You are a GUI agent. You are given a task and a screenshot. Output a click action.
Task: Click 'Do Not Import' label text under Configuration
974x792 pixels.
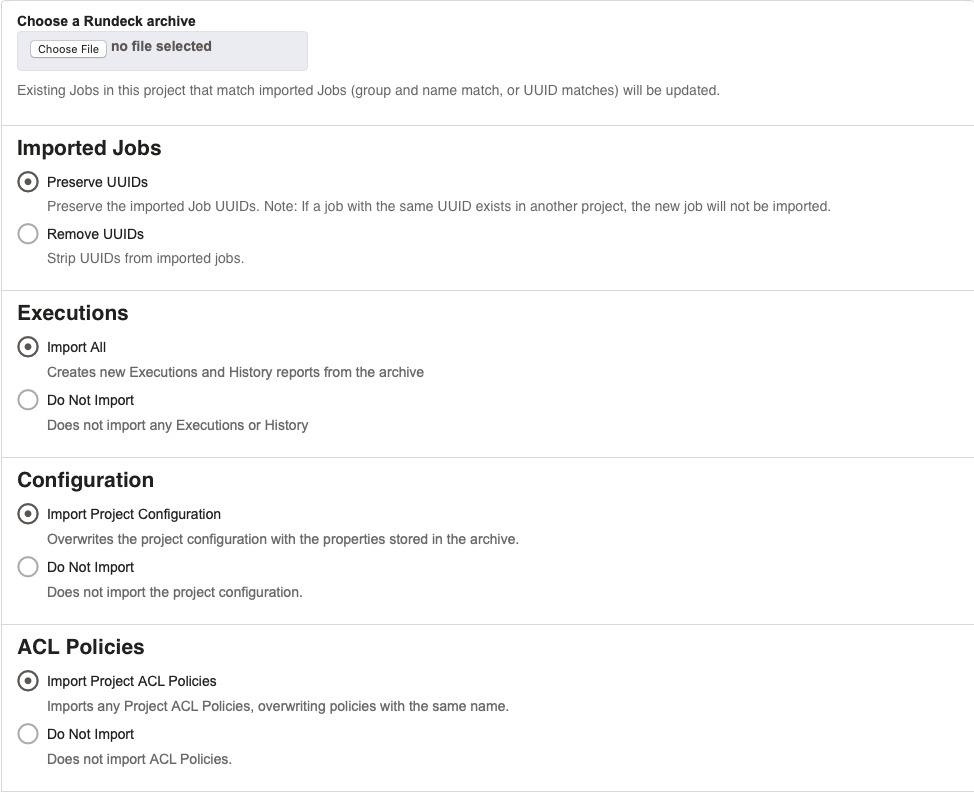coord(90,567)
